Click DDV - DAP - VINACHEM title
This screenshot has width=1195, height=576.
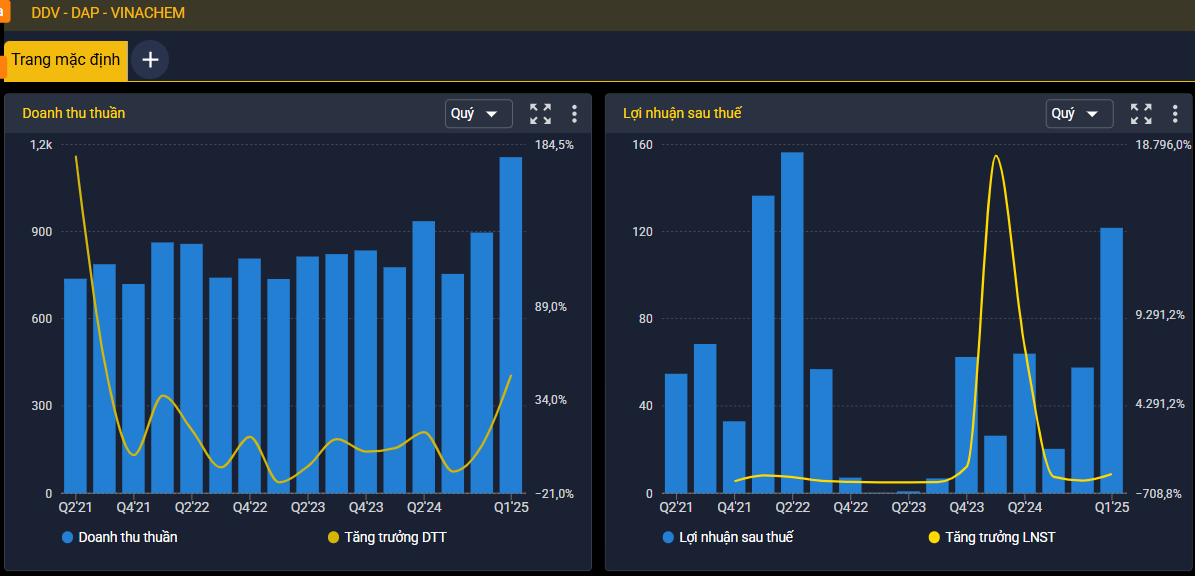108,13
